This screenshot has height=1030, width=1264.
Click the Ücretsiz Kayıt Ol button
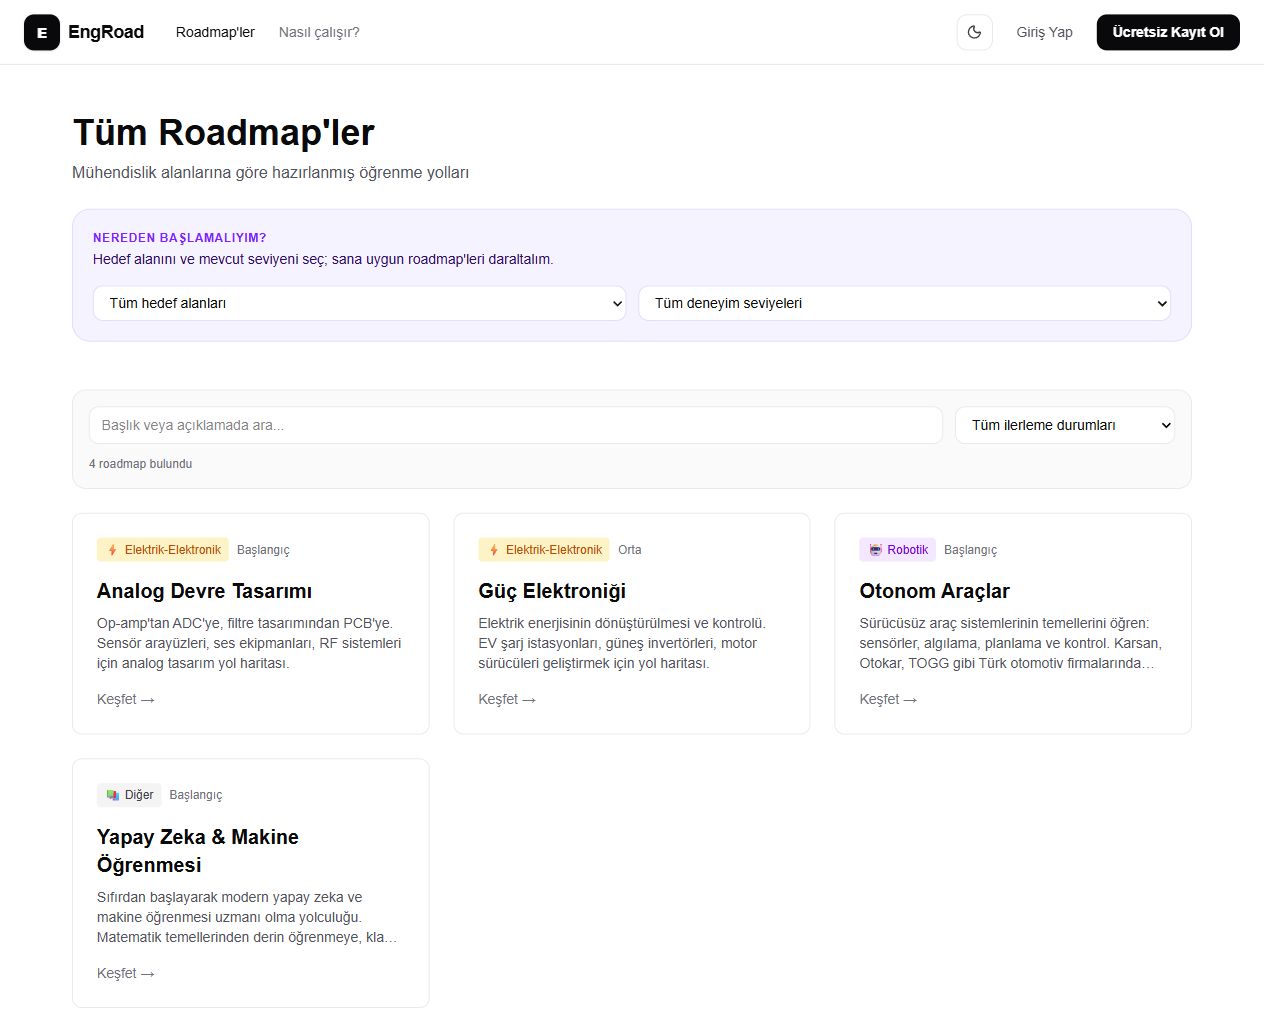click(x=1168, y=32)
